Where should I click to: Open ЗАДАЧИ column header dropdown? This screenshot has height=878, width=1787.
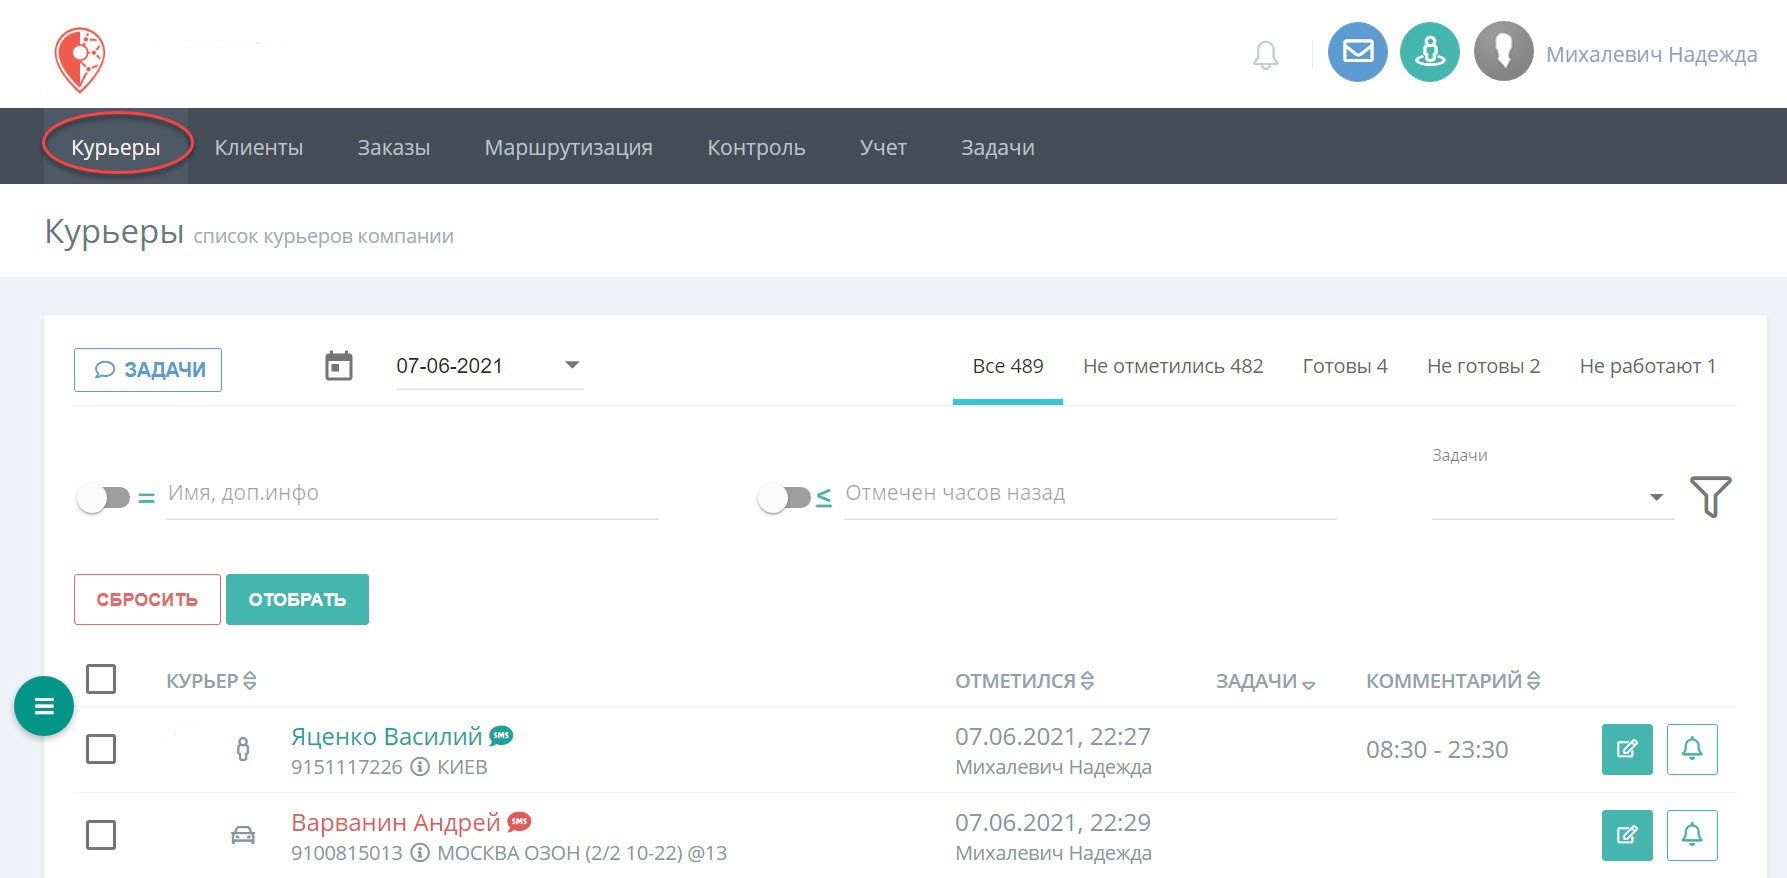click(1265, 682)
